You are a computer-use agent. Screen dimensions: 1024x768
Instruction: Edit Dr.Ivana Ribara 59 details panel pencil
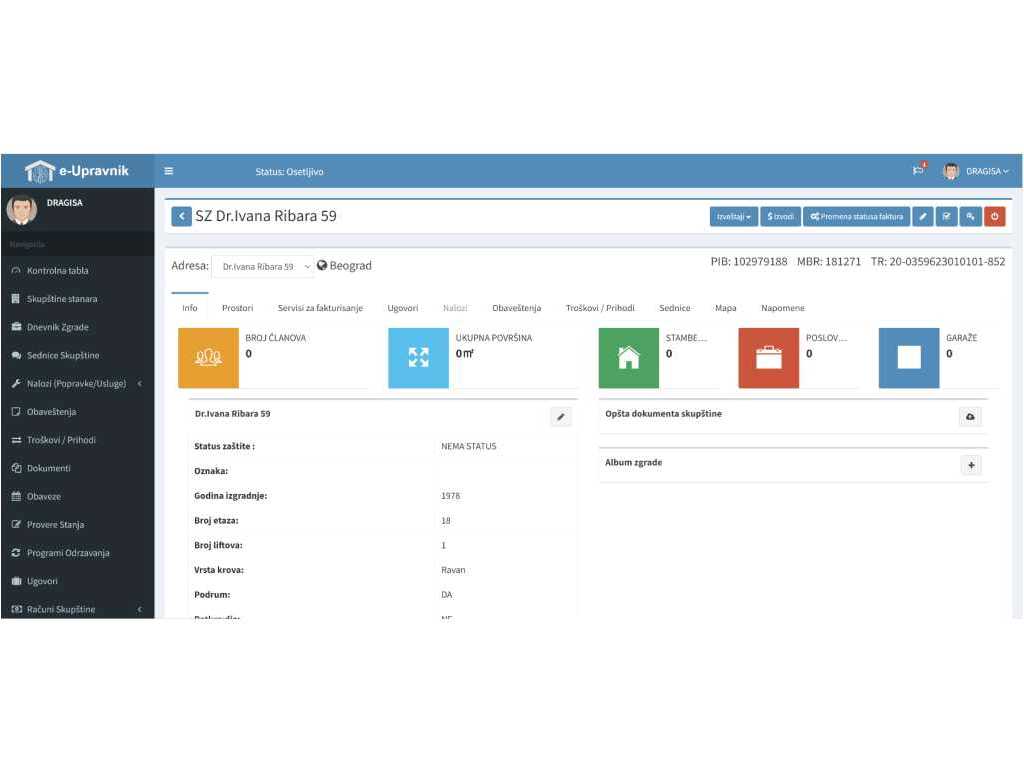(561, 417)
